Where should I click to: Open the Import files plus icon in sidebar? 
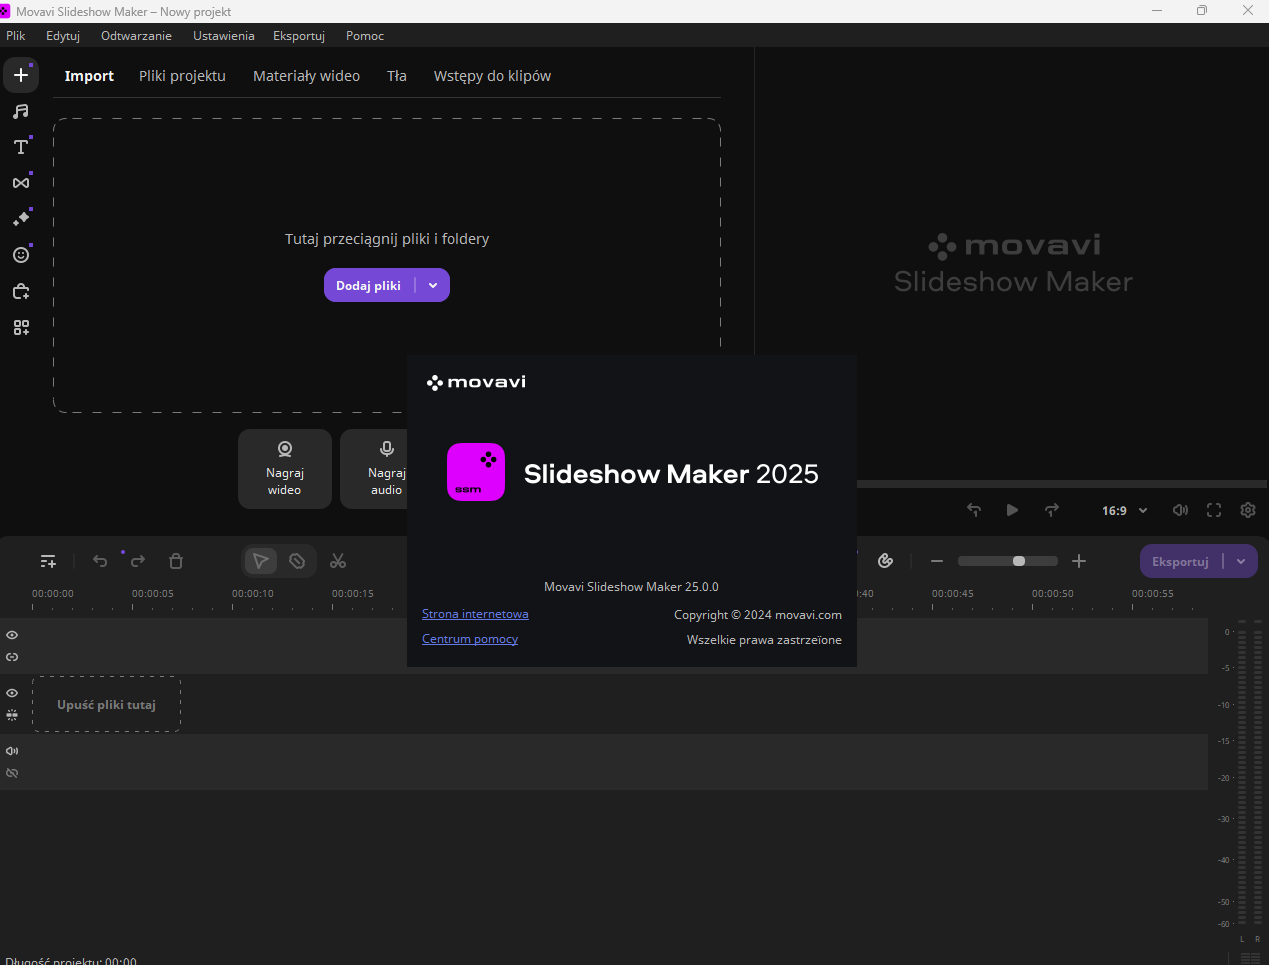pyautogui.click(x=21, y=75)
